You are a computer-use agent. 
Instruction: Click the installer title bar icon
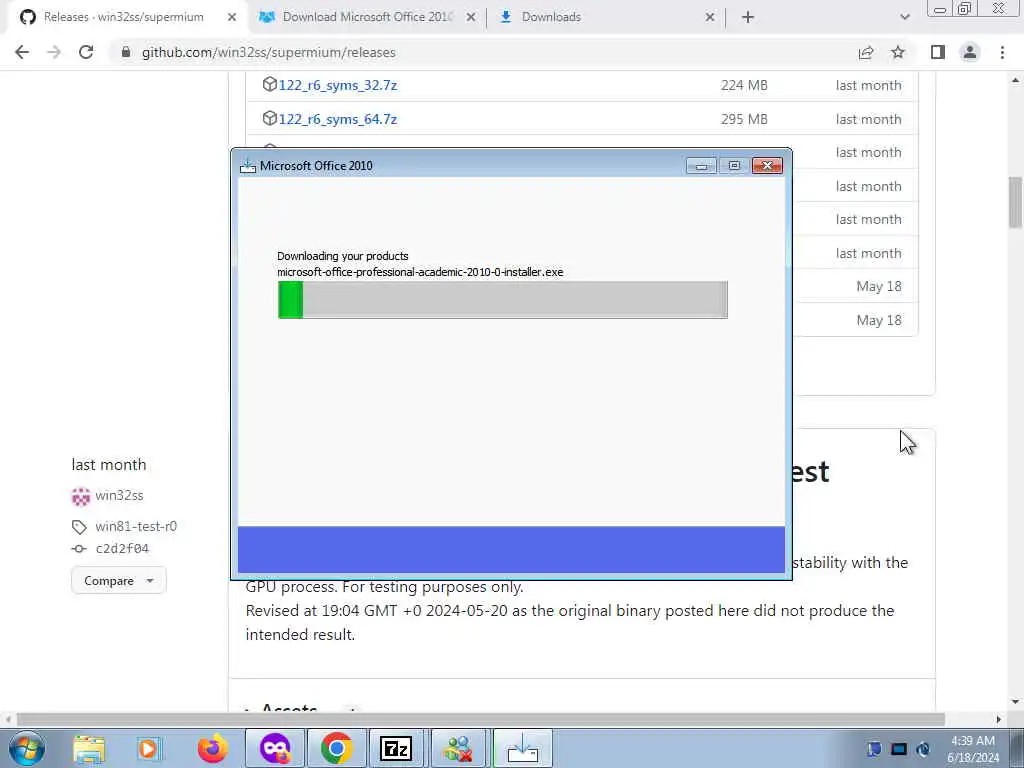(248, 167)
